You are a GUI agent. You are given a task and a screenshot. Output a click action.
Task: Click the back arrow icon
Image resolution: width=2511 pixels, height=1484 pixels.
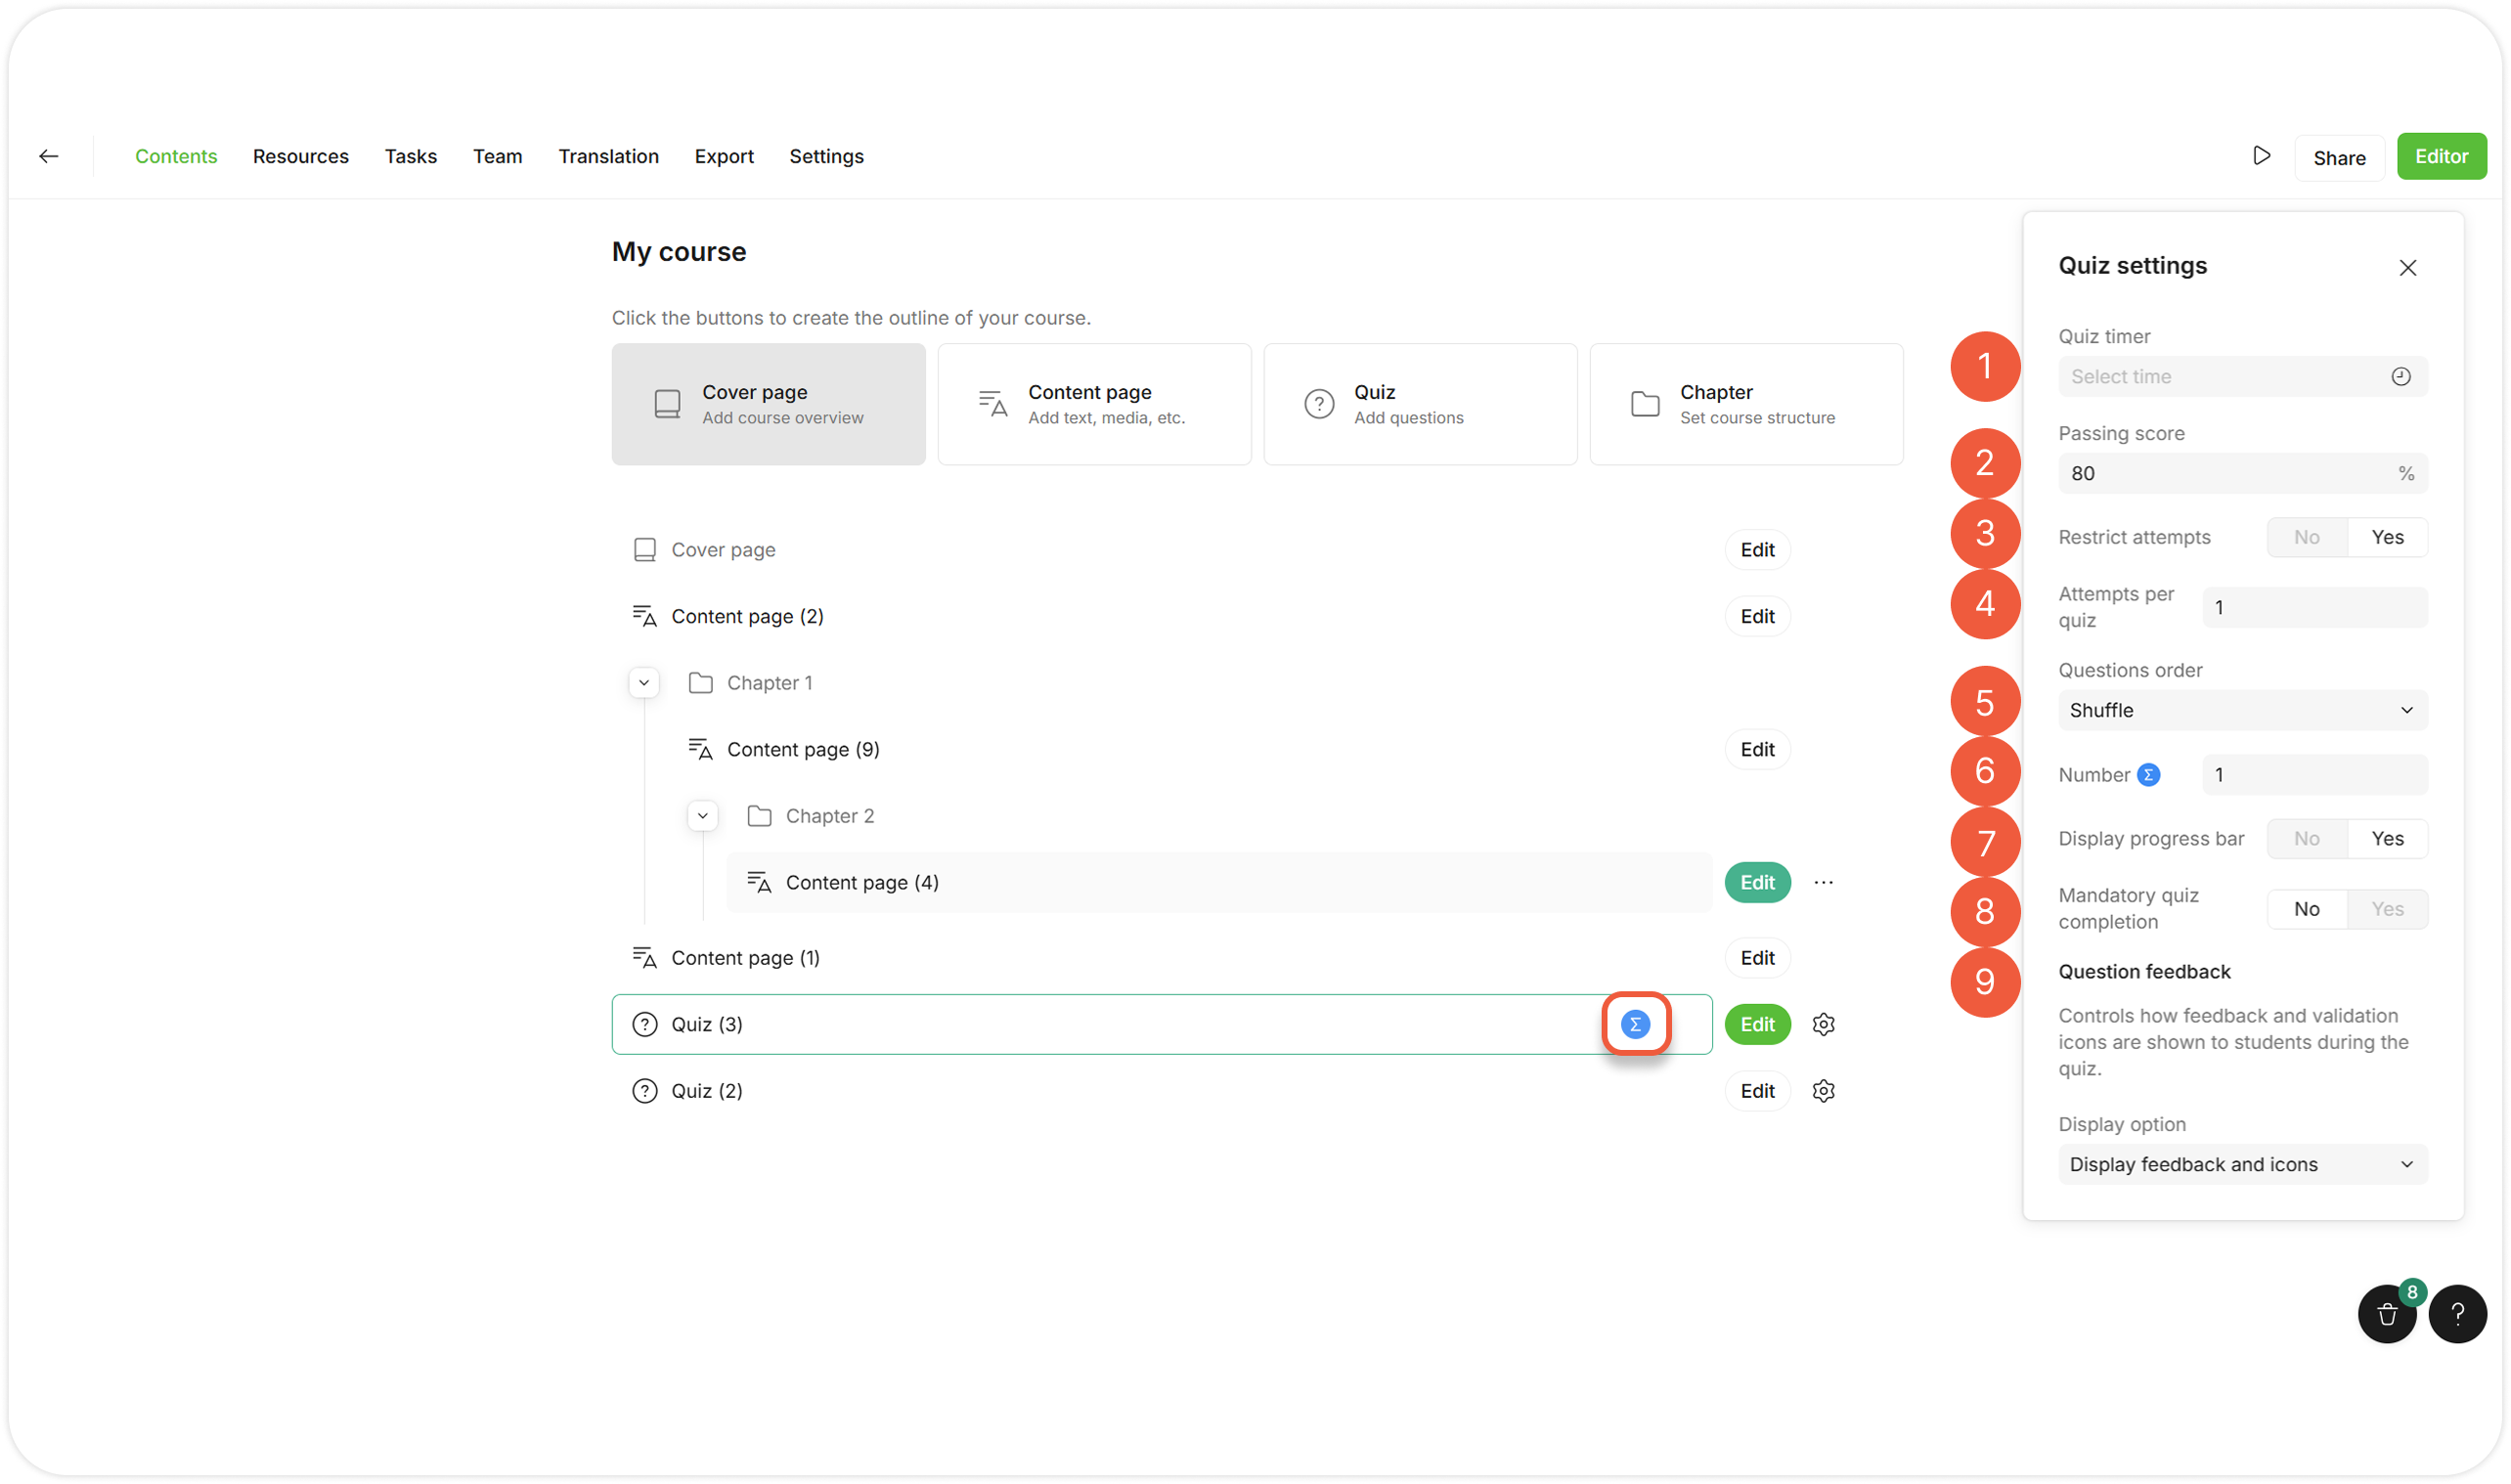pos(48,156)
